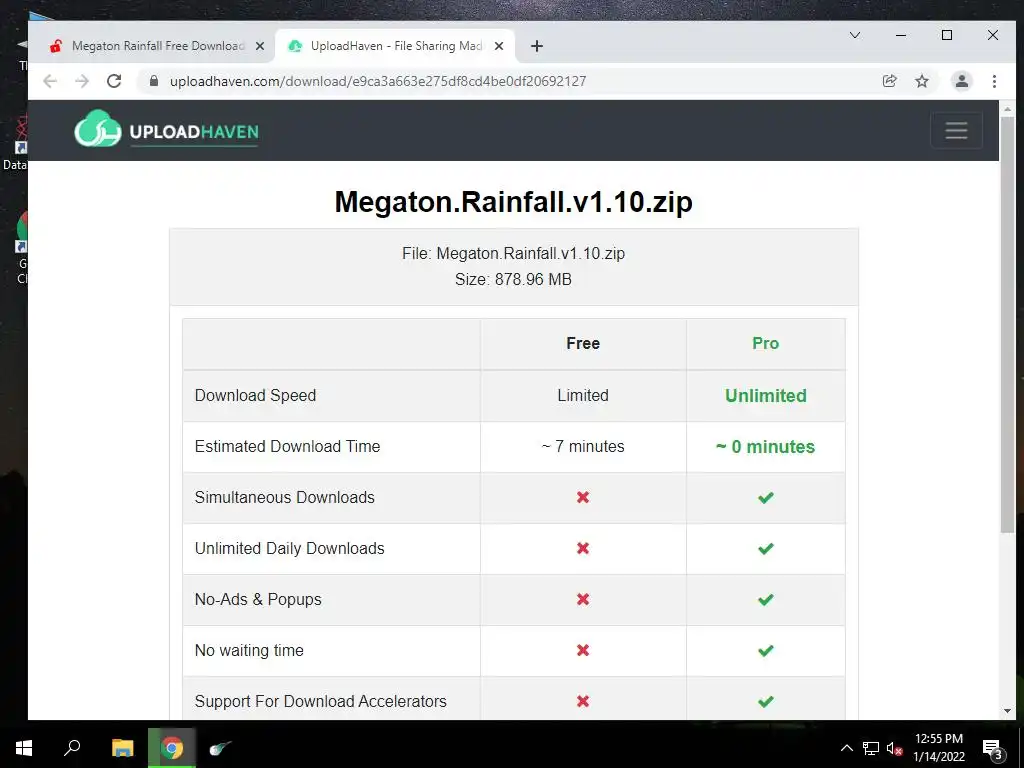Screen dimensions: 1024x768
Task: Reload the page with the refresh icon
Action: click(x=114, y=81)
